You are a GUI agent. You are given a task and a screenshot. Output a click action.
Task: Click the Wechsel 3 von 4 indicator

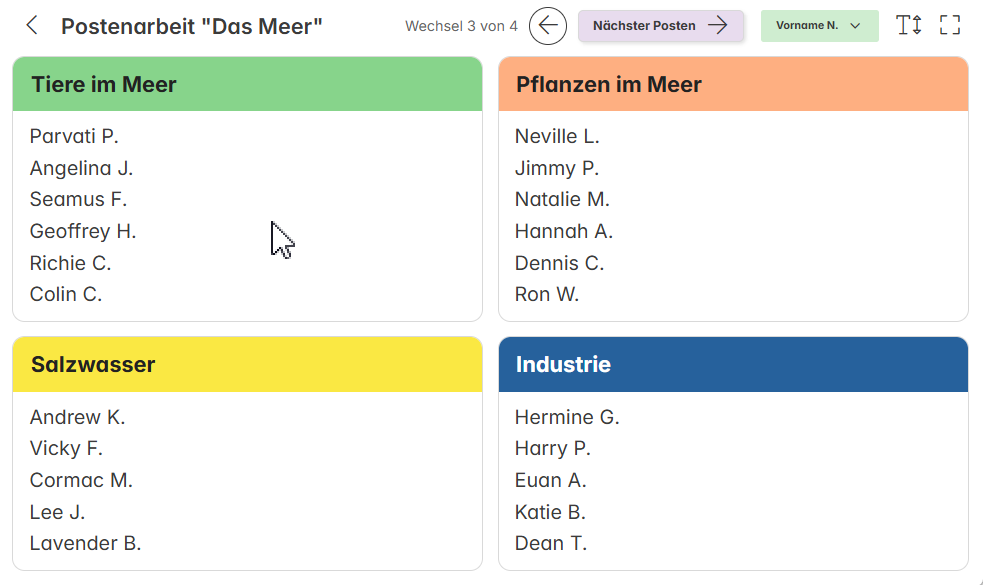tap(461, 26)
